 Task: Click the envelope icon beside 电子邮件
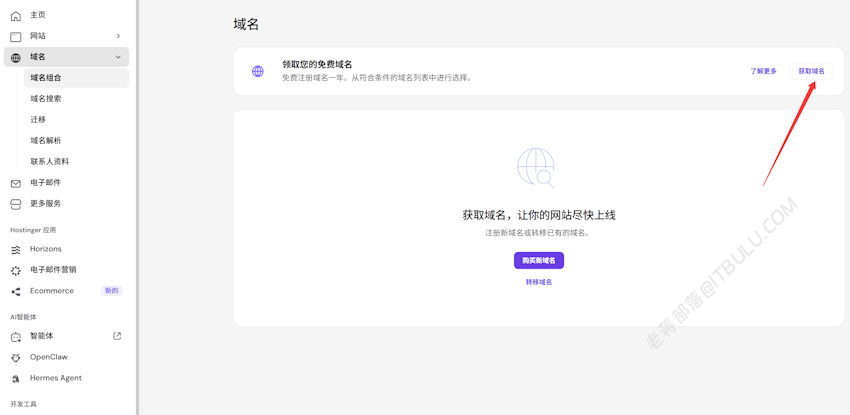(x=16, y=184)
